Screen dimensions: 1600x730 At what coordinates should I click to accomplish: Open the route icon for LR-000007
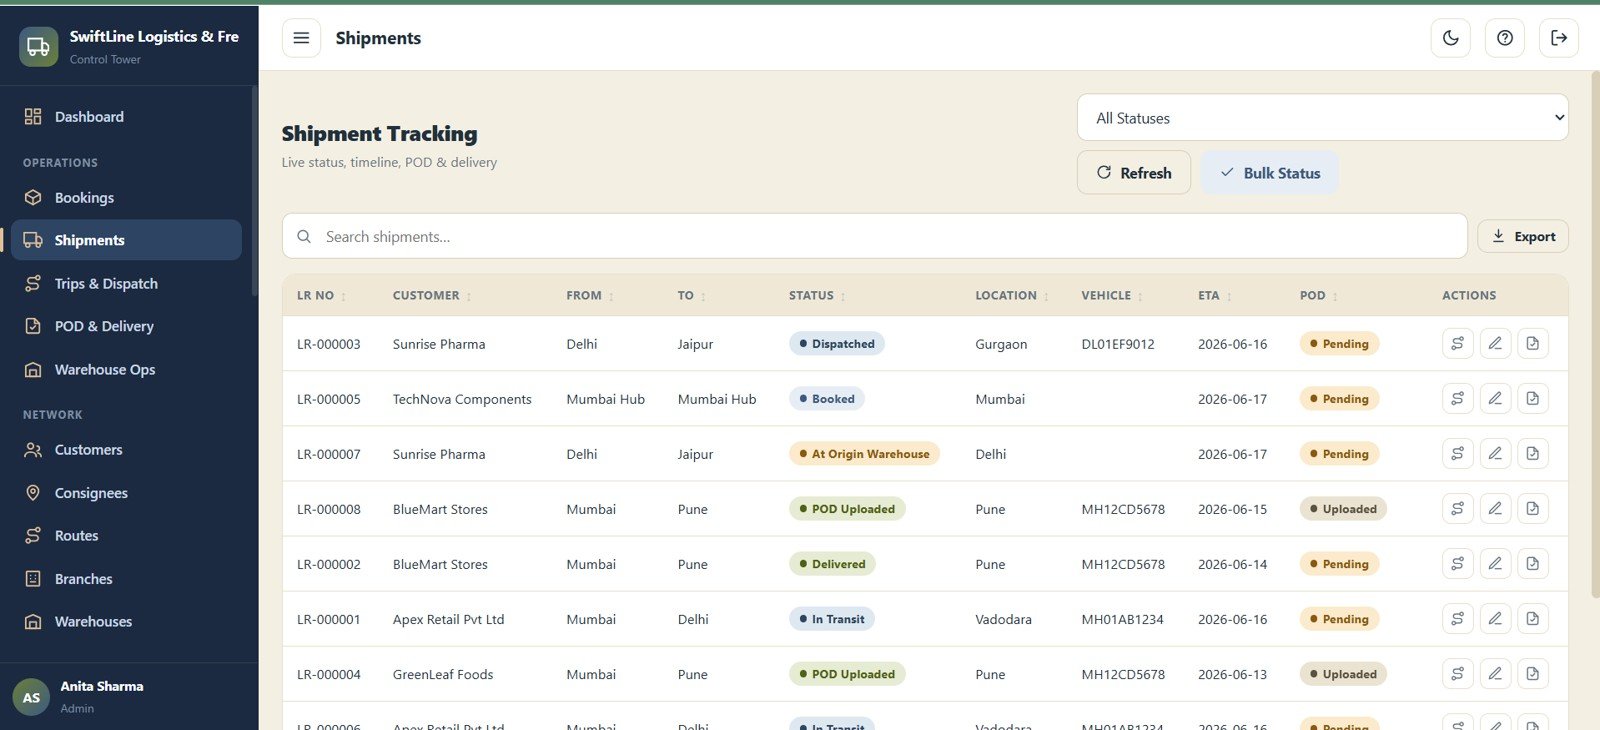click(x=1458, y=454)
